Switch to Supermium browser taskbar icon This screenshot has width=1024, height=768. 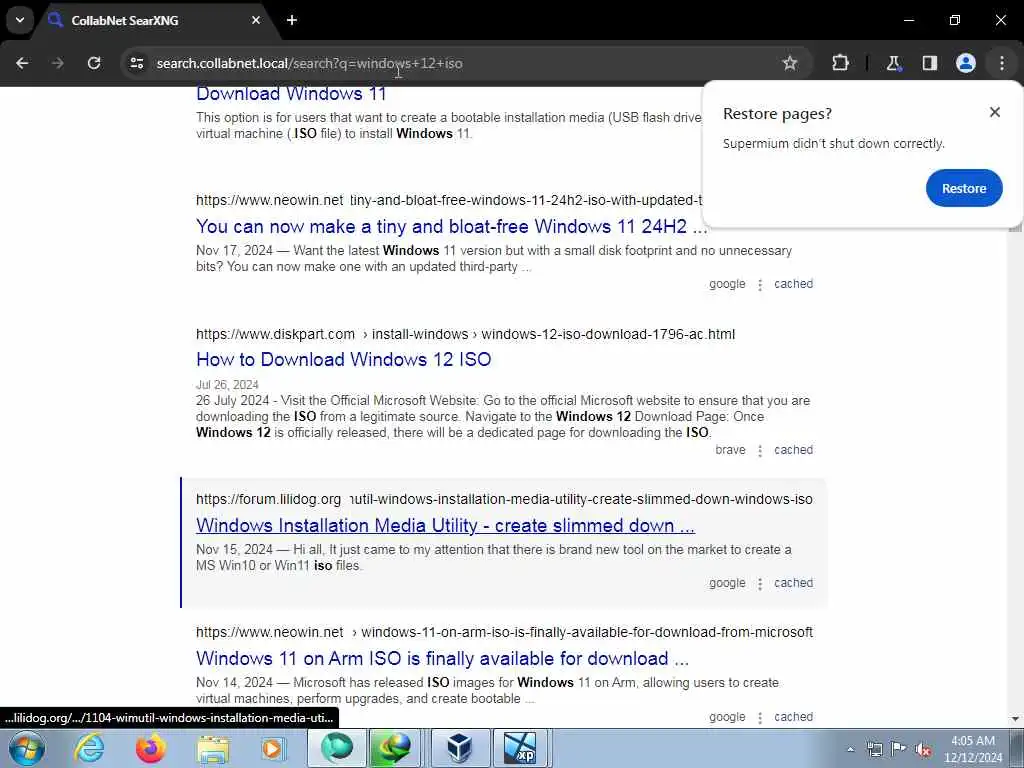click(x=337, y=748)
